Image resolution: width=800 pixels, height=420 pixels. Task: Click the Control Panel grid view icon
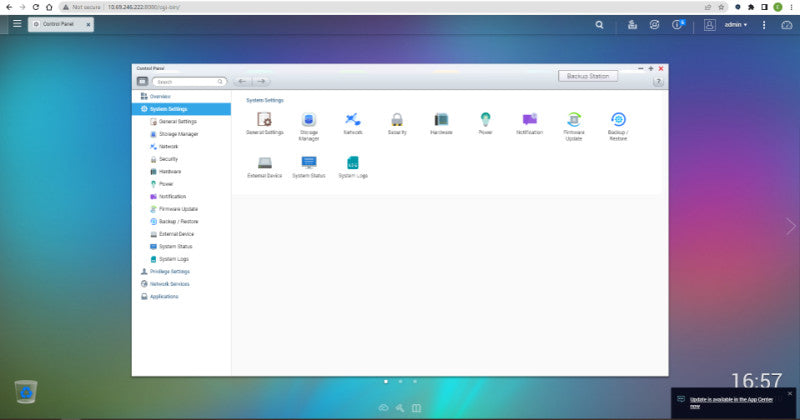tap(142, 81)
